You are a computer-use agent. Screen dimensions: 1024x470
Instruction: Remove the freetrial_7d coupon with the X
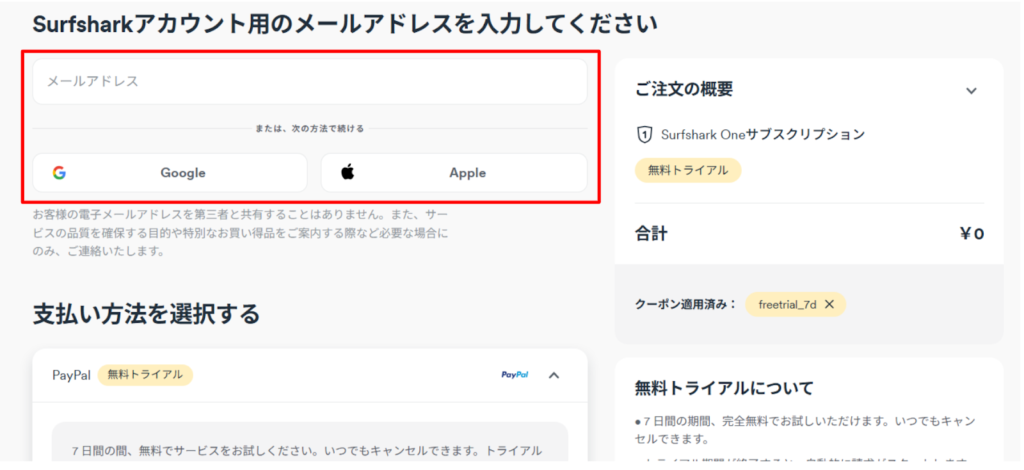point(829,304)
